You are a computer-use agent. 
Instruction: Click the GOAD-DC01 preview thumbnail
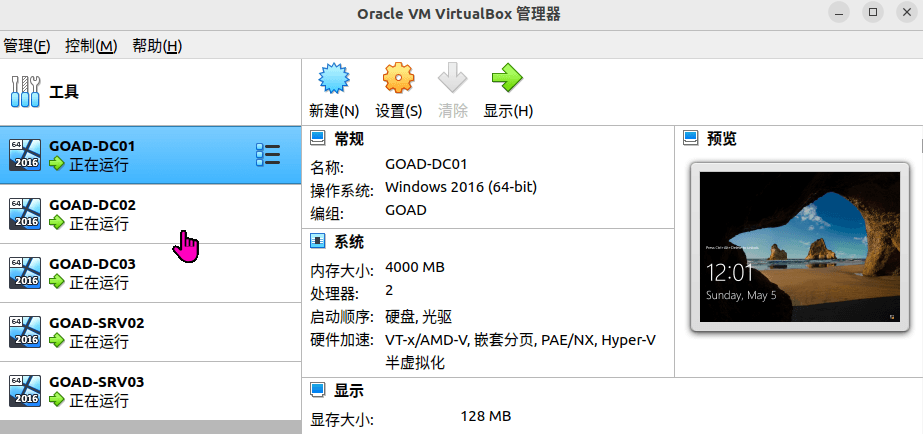coord(799,246)
